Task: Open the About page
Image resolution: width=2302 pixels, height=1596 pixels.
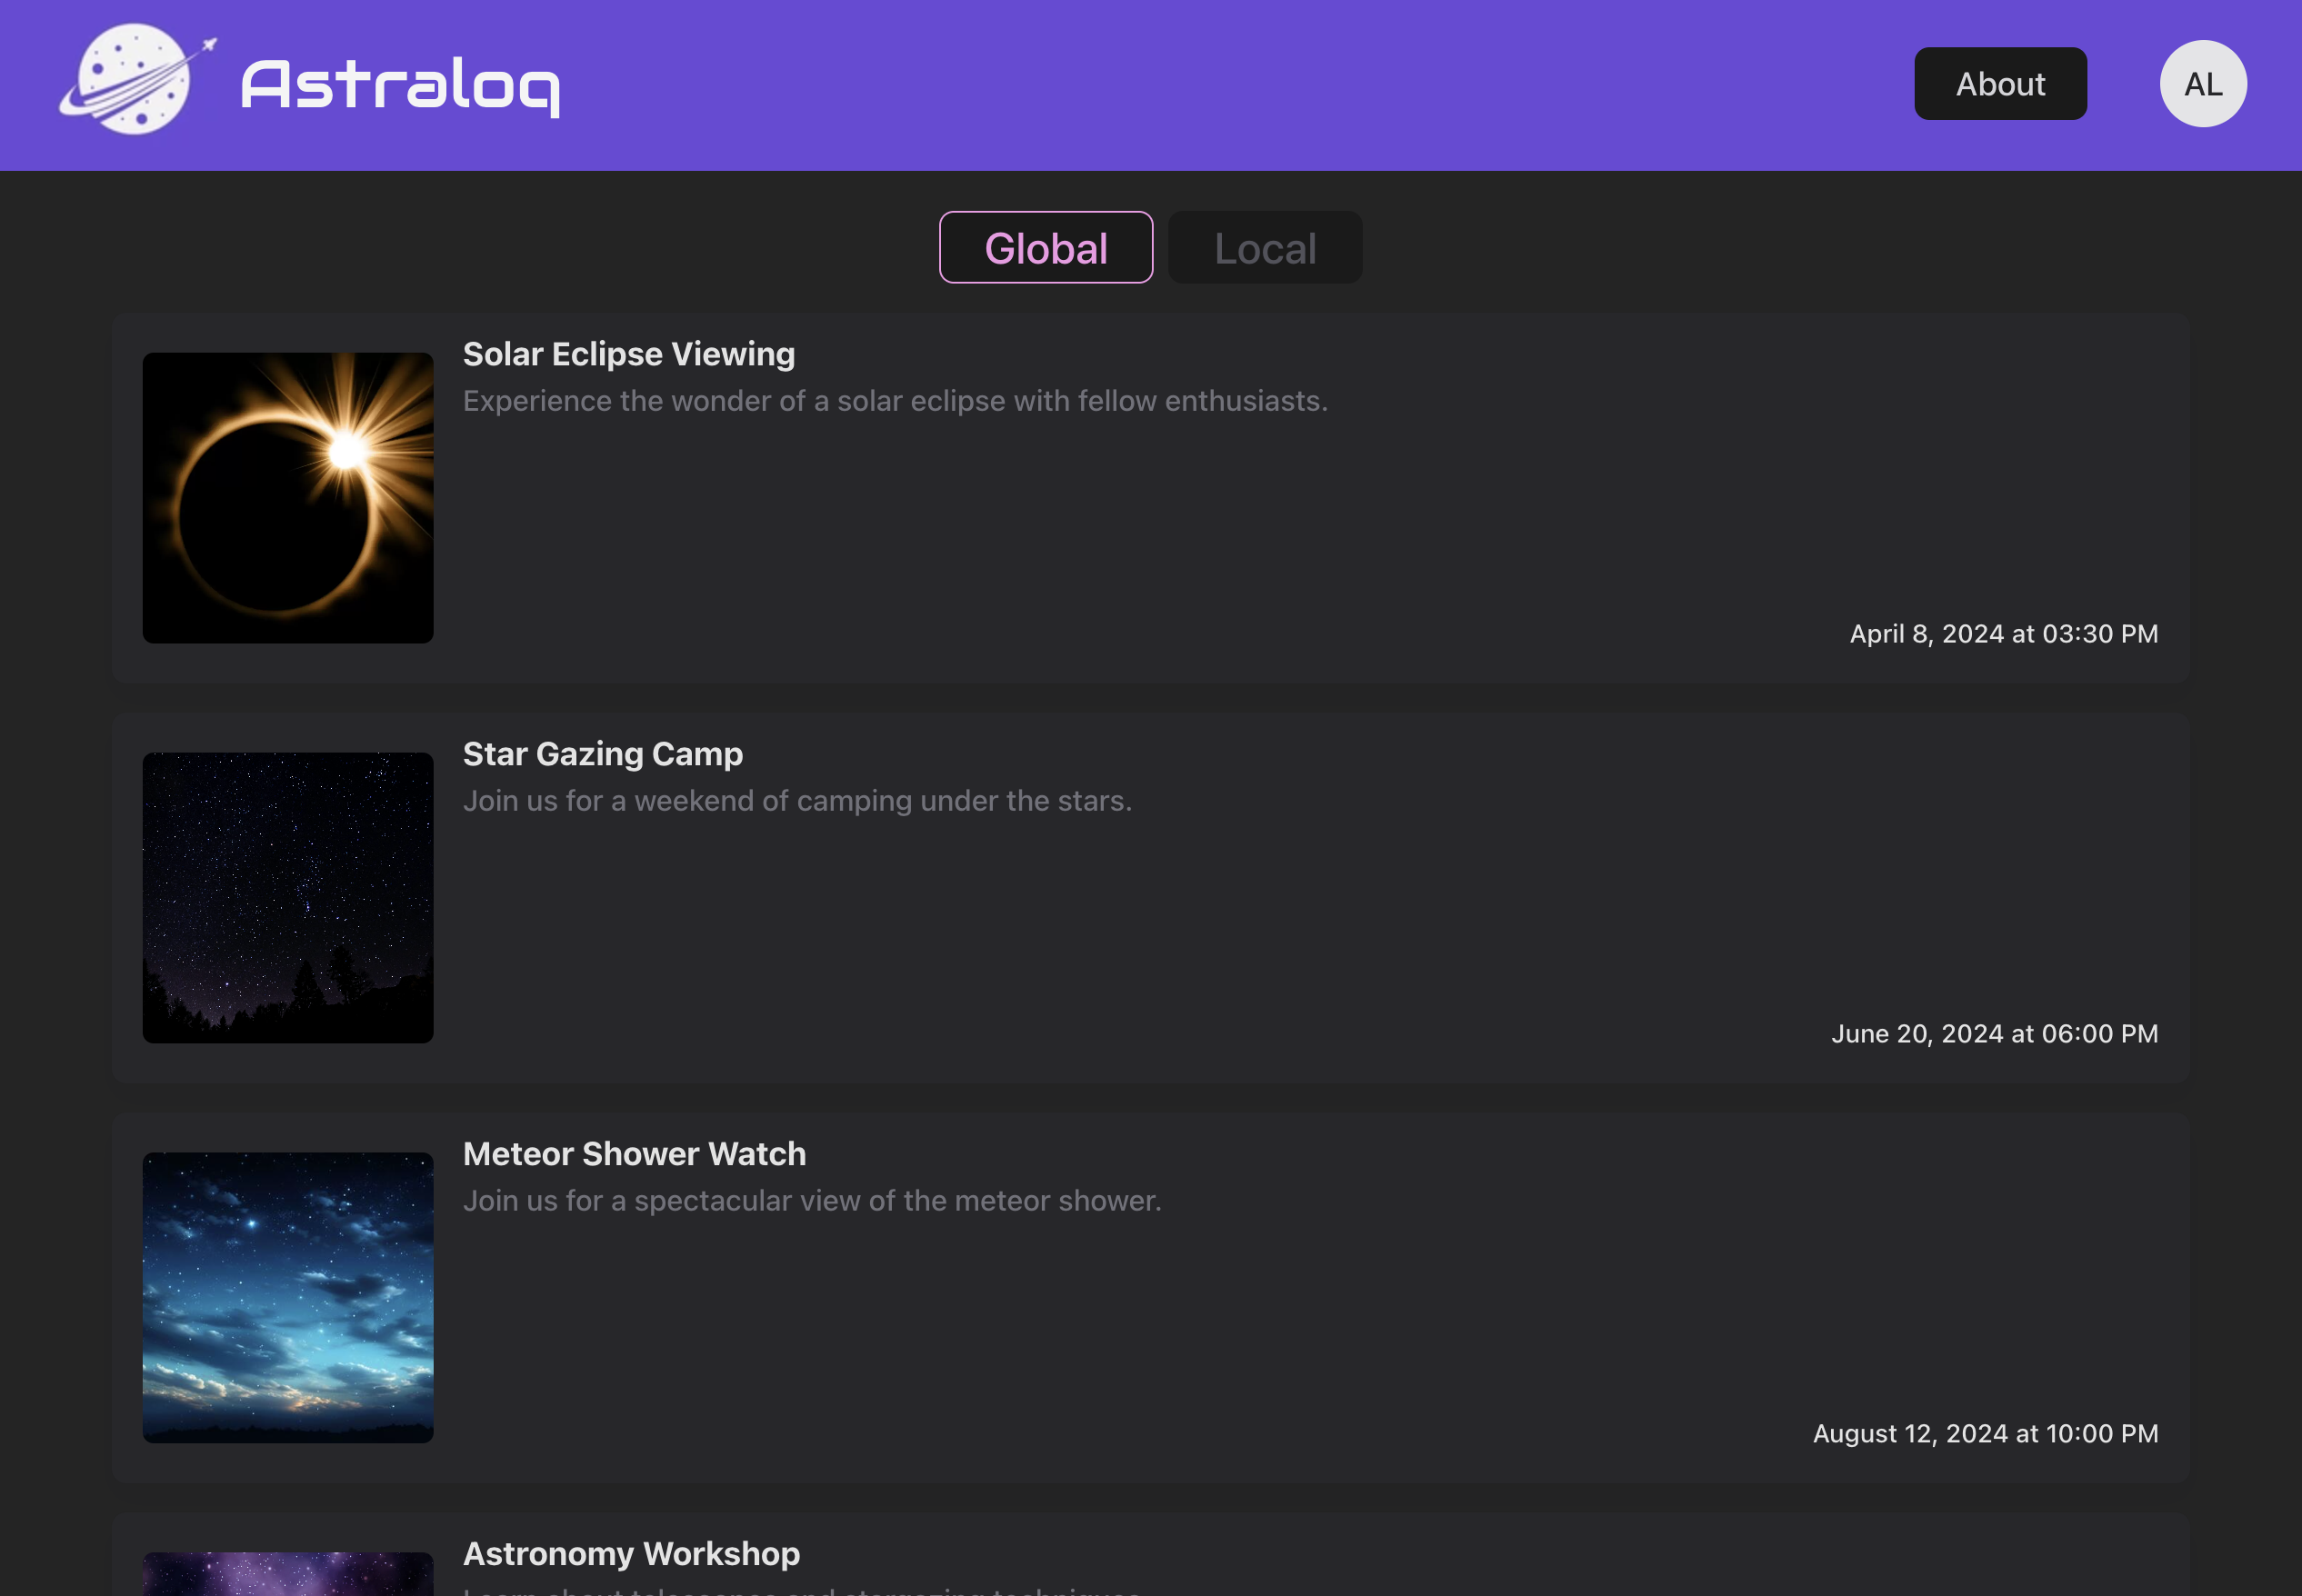Action: pos(1999,84)
